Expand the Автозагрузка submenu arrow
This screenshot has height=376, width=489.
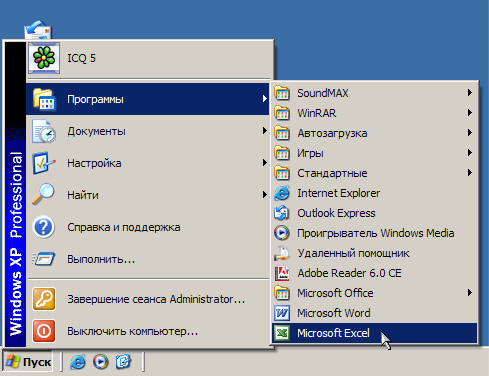pyautogui.click(x=470, y=132)
